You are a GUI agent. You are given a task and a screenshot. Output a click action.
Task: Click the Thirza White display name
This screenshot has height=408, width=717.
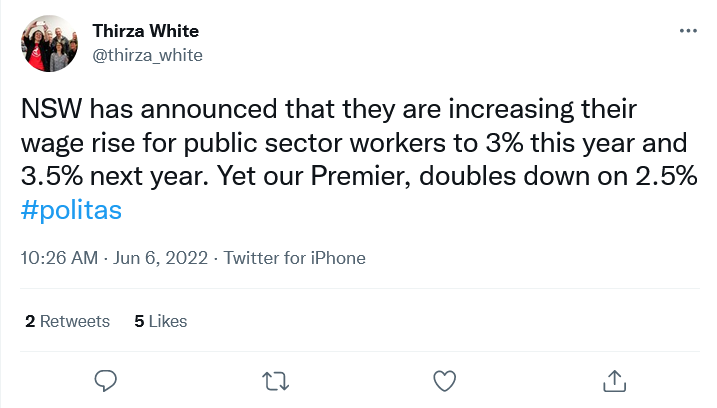point(146,31)
